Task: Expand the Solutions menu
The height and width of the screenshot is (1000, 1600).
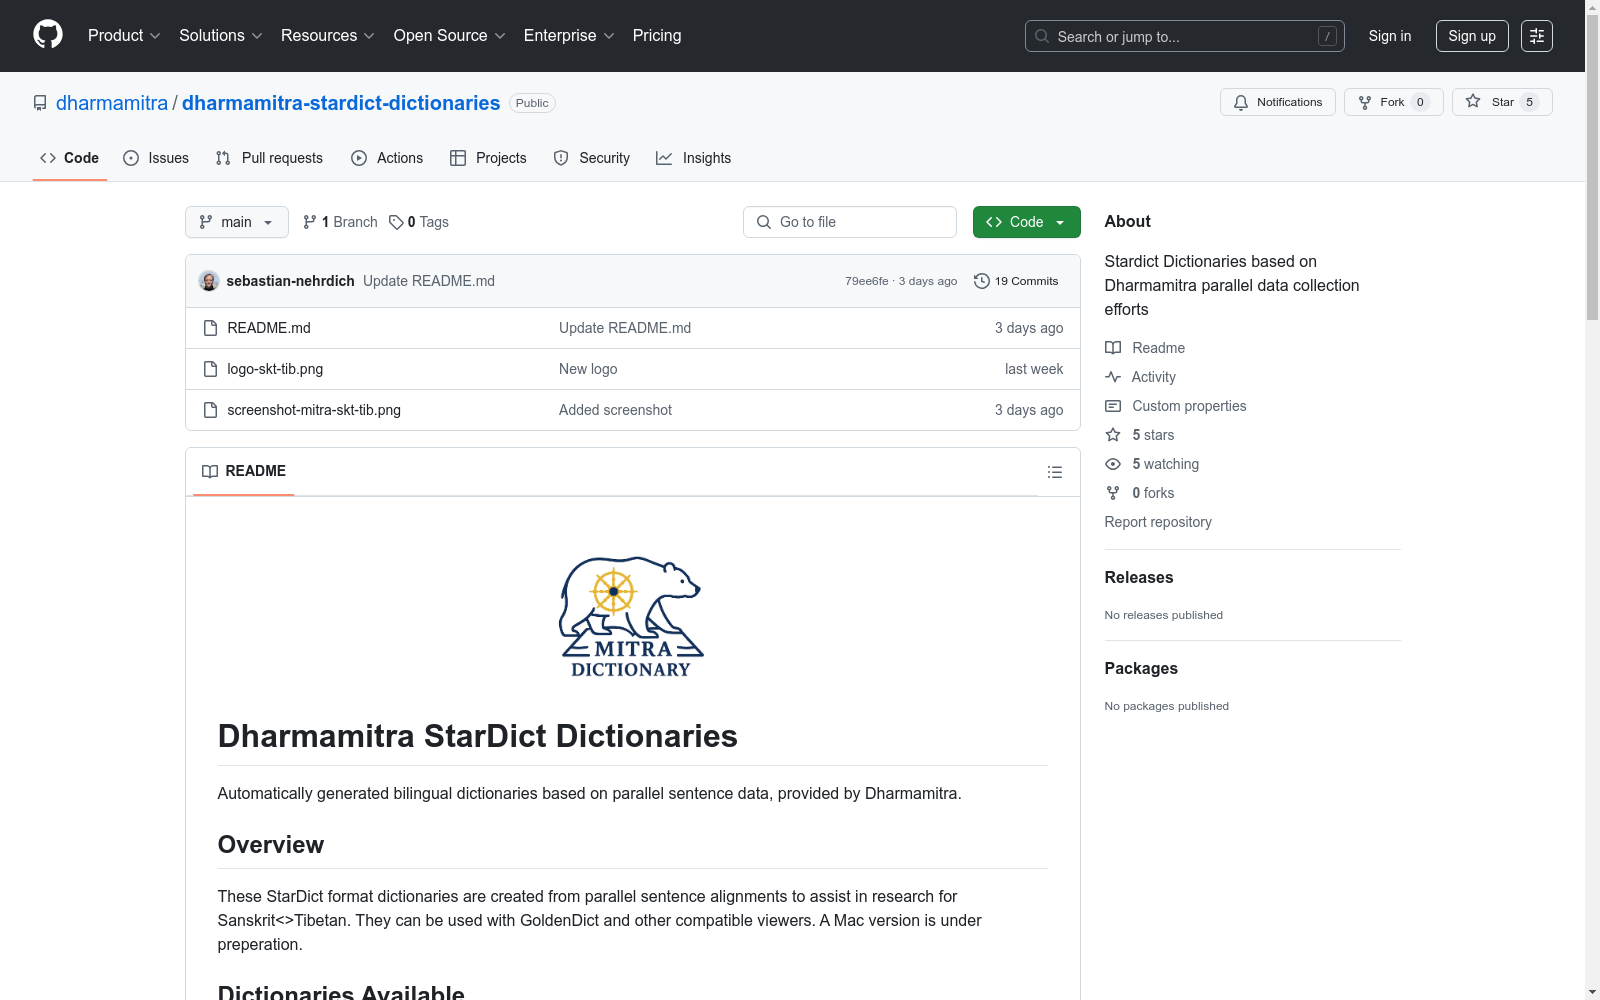Action: pos(221,36)
